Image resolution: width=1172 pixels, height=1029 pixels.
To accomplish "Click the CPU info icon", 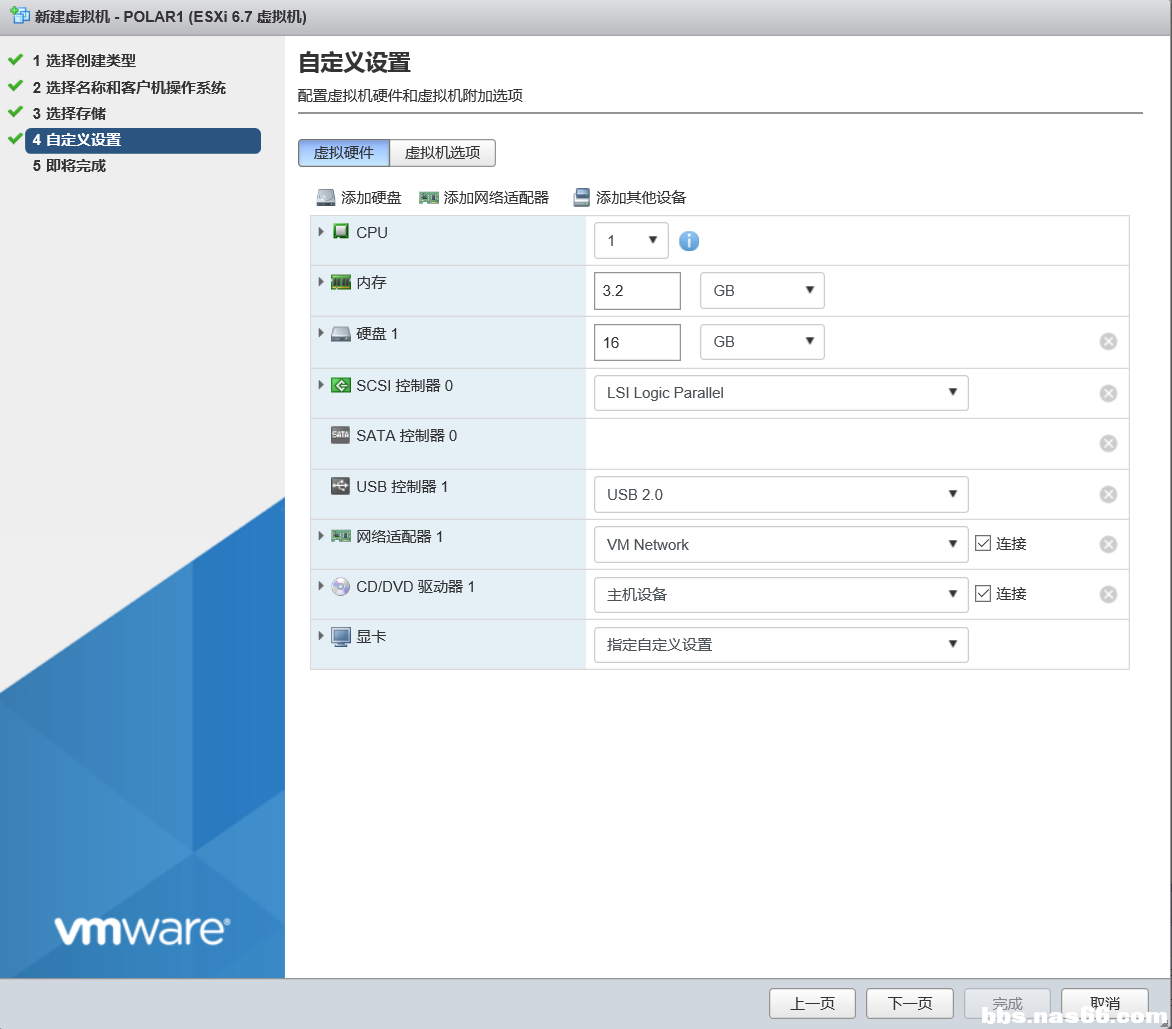I will [689, 241].
